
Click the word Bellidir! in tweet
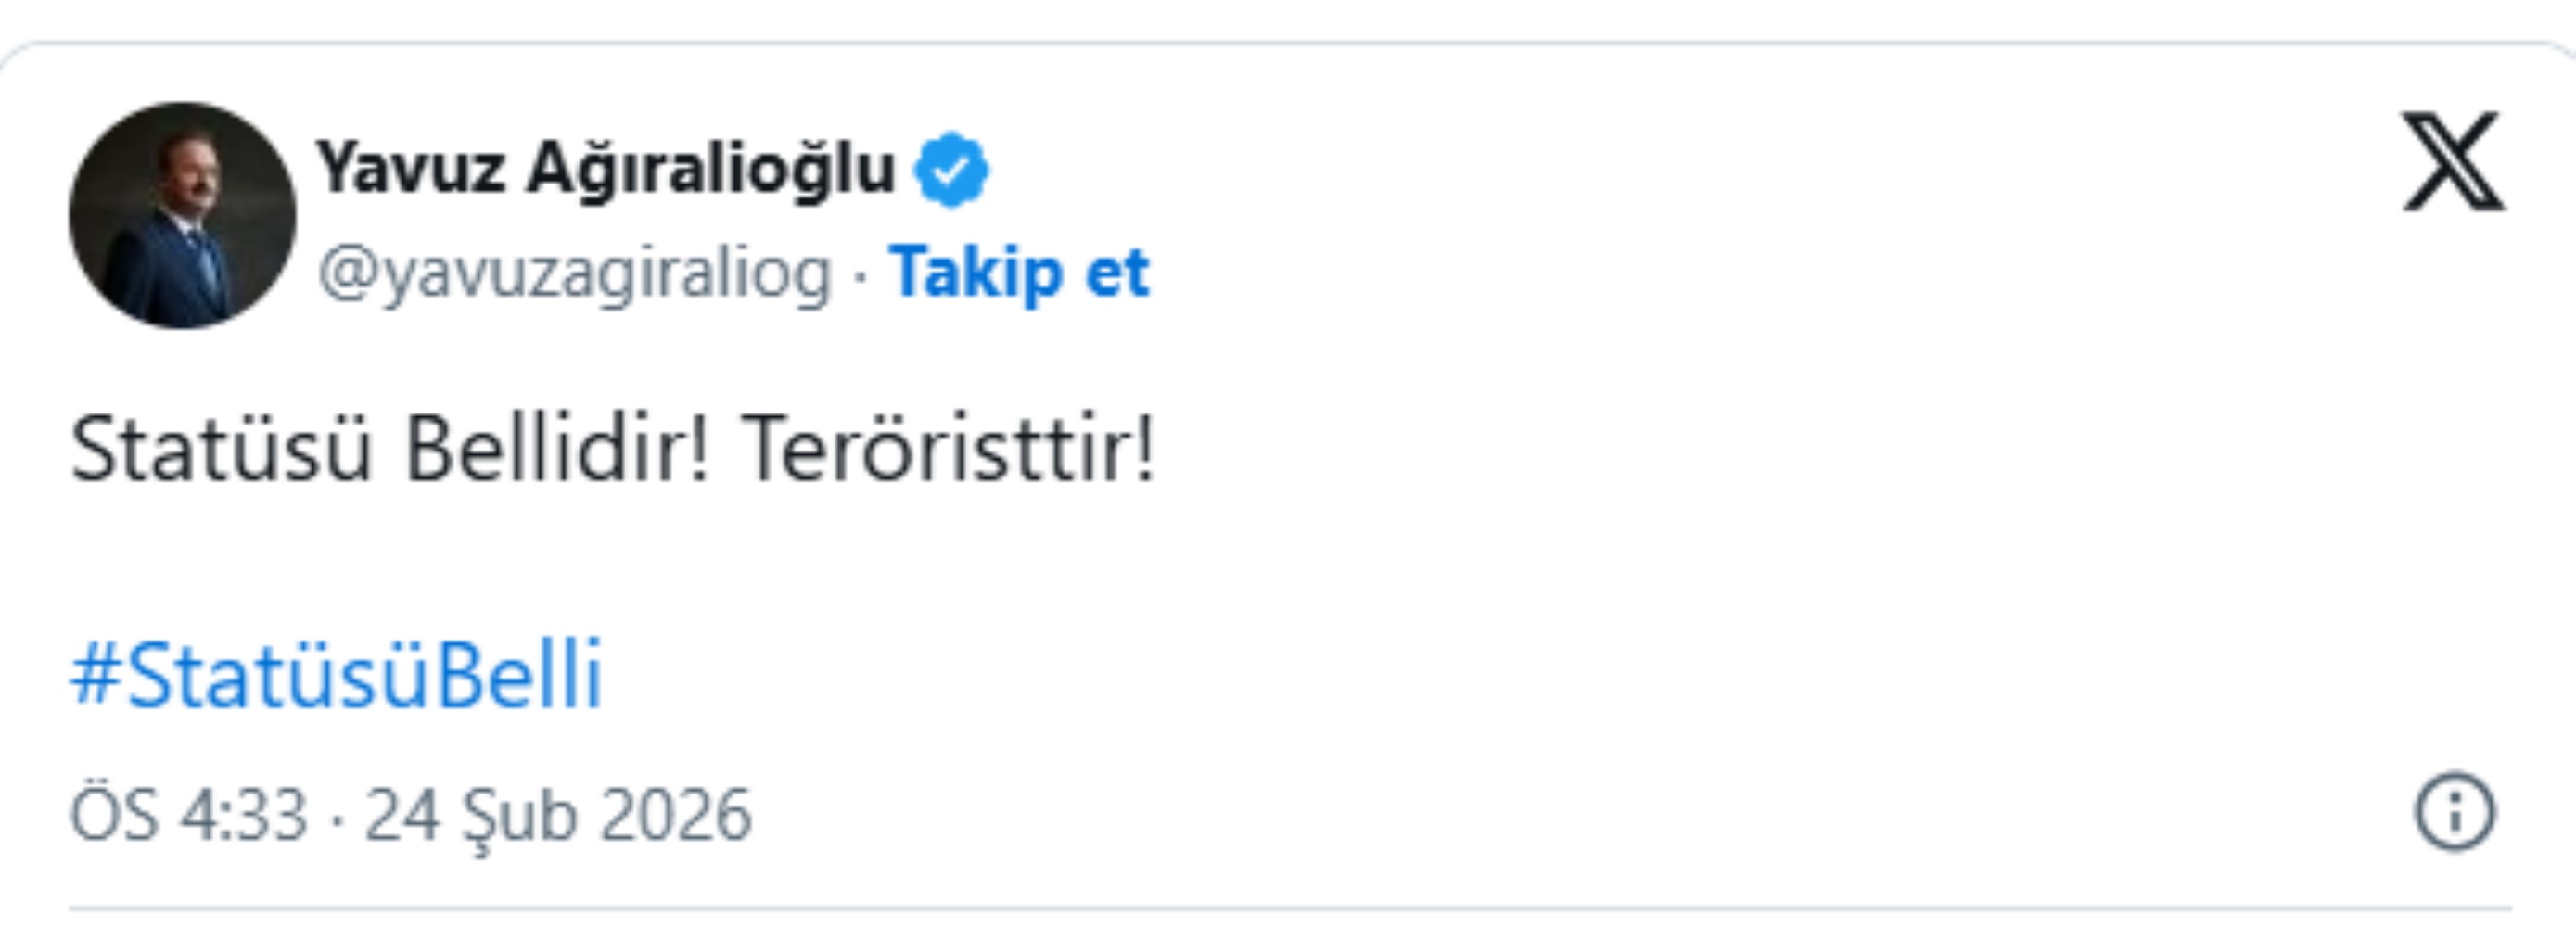tap(556, 450)
